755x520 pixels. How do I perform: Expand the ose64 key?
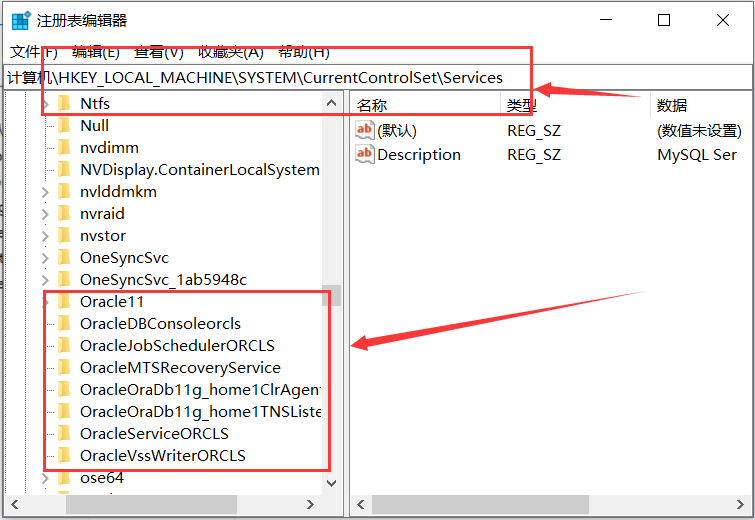click(45, 478)
